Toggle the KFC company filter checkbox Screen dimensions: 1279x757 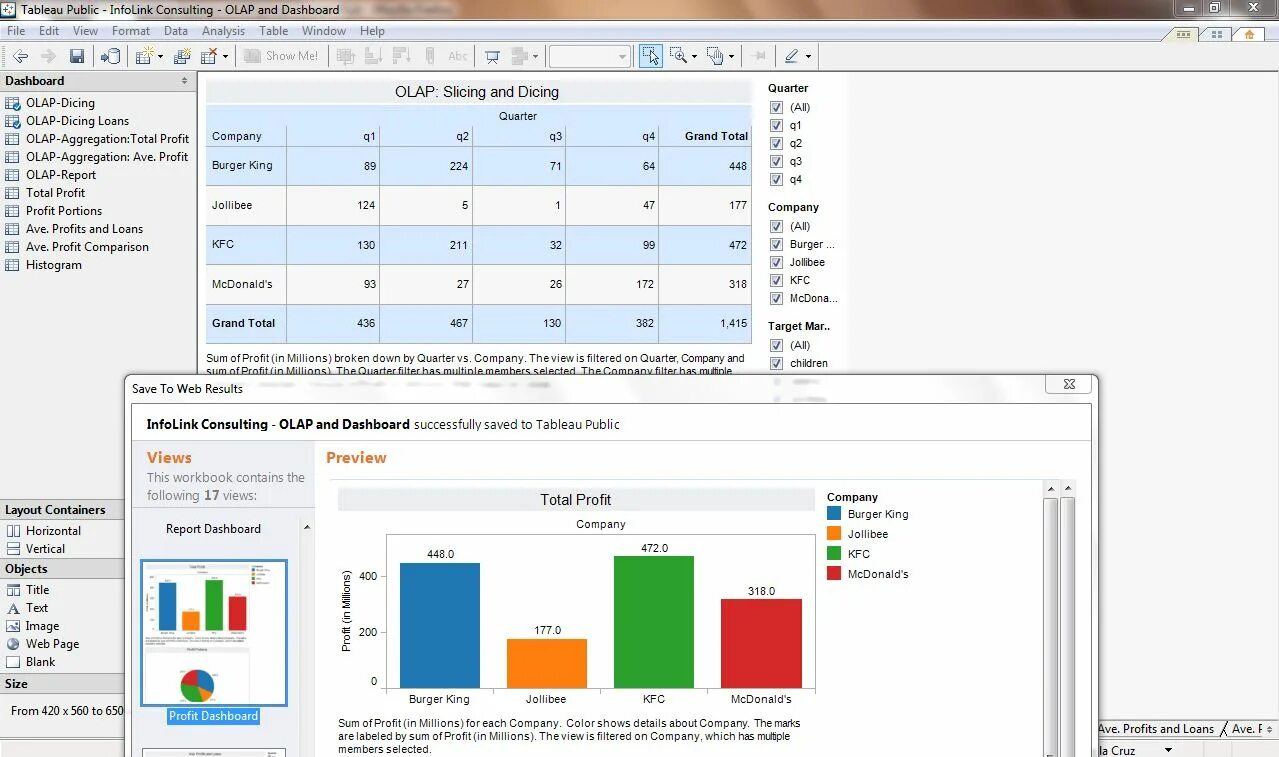776,280
